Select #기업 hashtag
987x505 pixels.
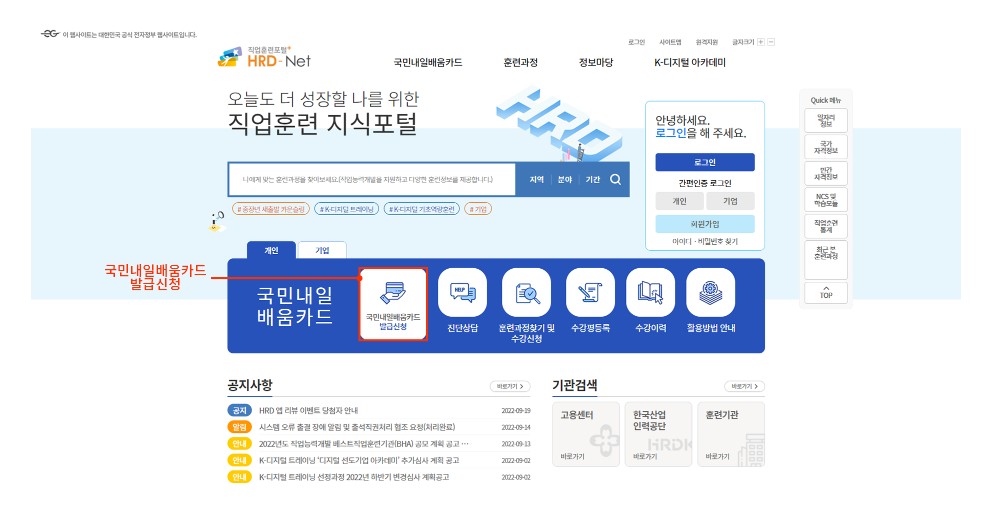coord(478,208)
